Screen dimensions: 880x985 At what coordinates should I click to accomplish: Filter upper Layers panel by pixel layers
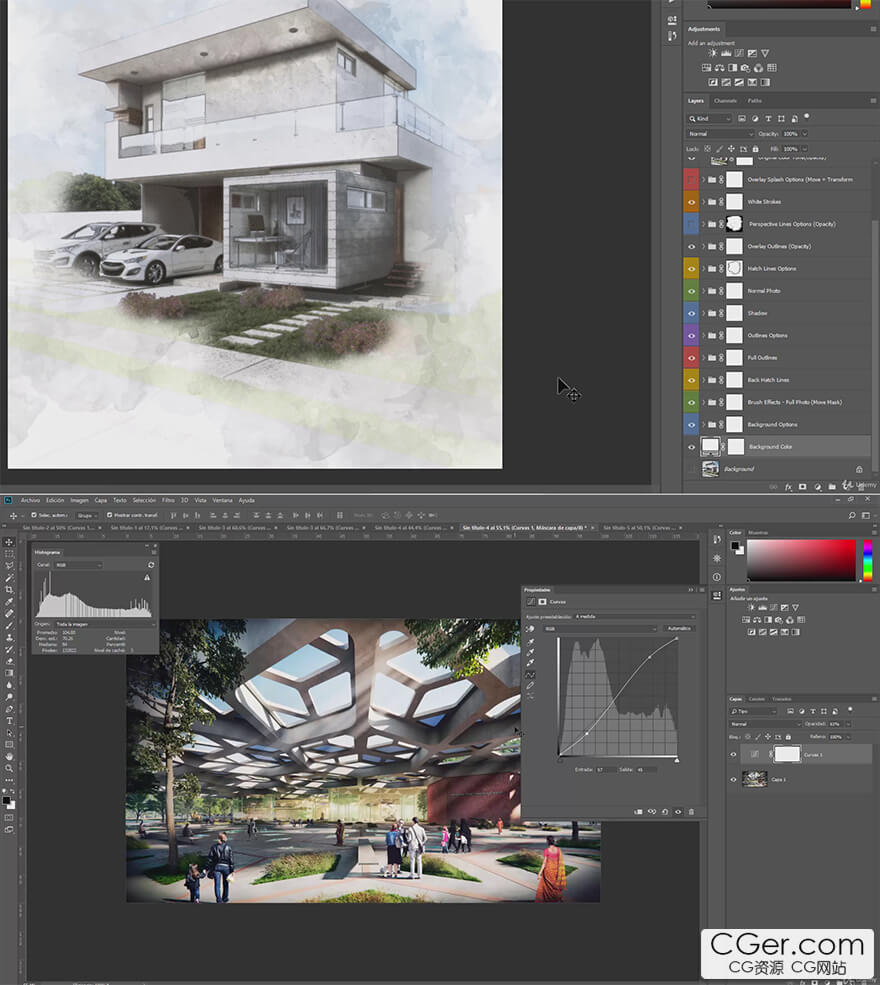tap(742, 118)
